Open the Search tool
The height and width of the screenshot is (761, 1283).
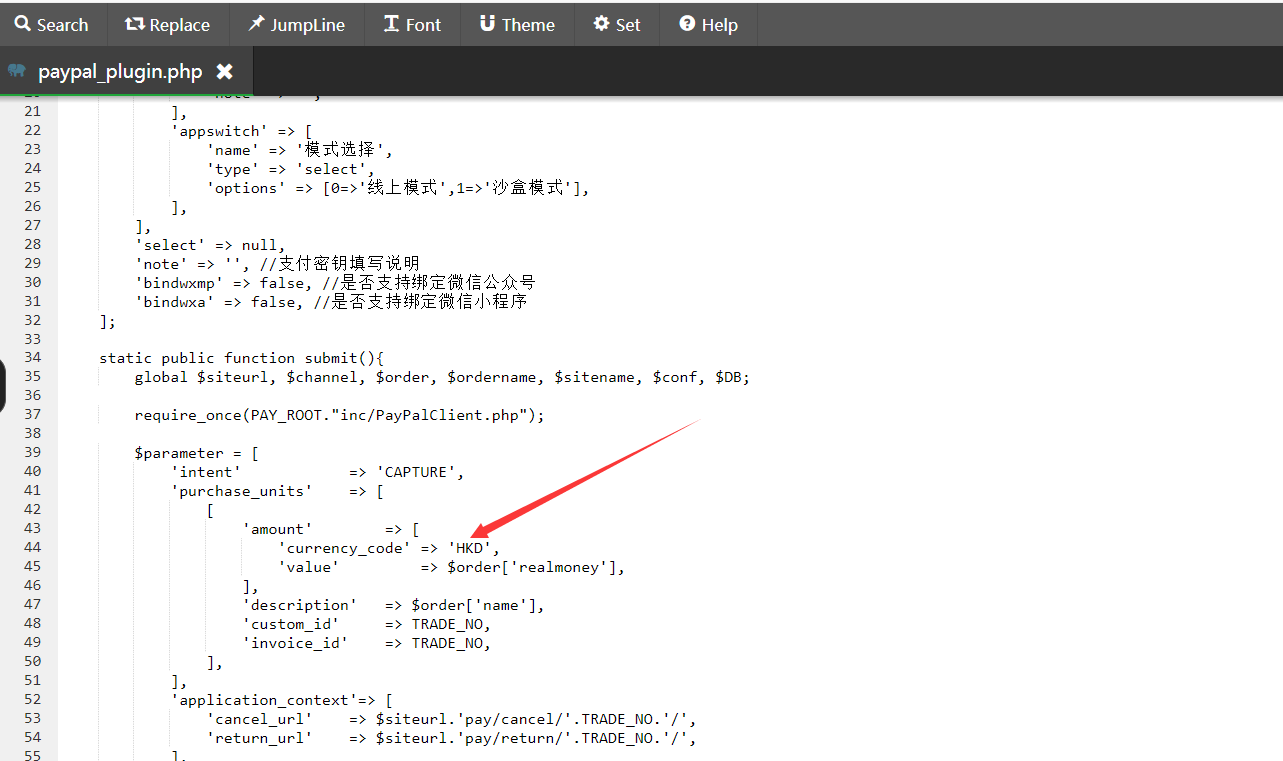52,25
